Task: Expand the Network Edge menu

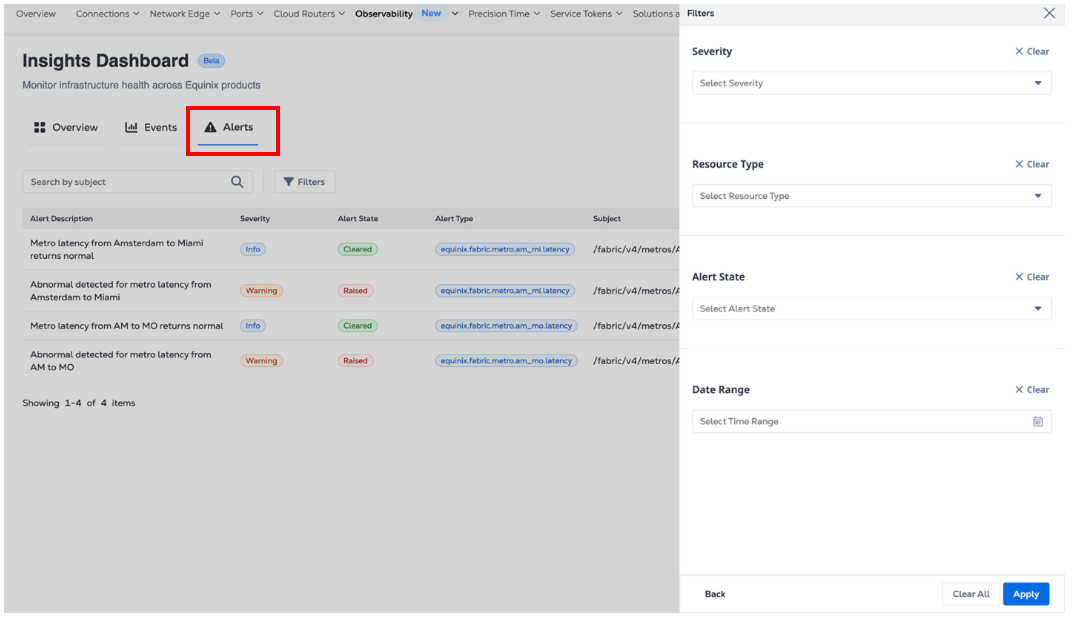Action: point(185,14)
